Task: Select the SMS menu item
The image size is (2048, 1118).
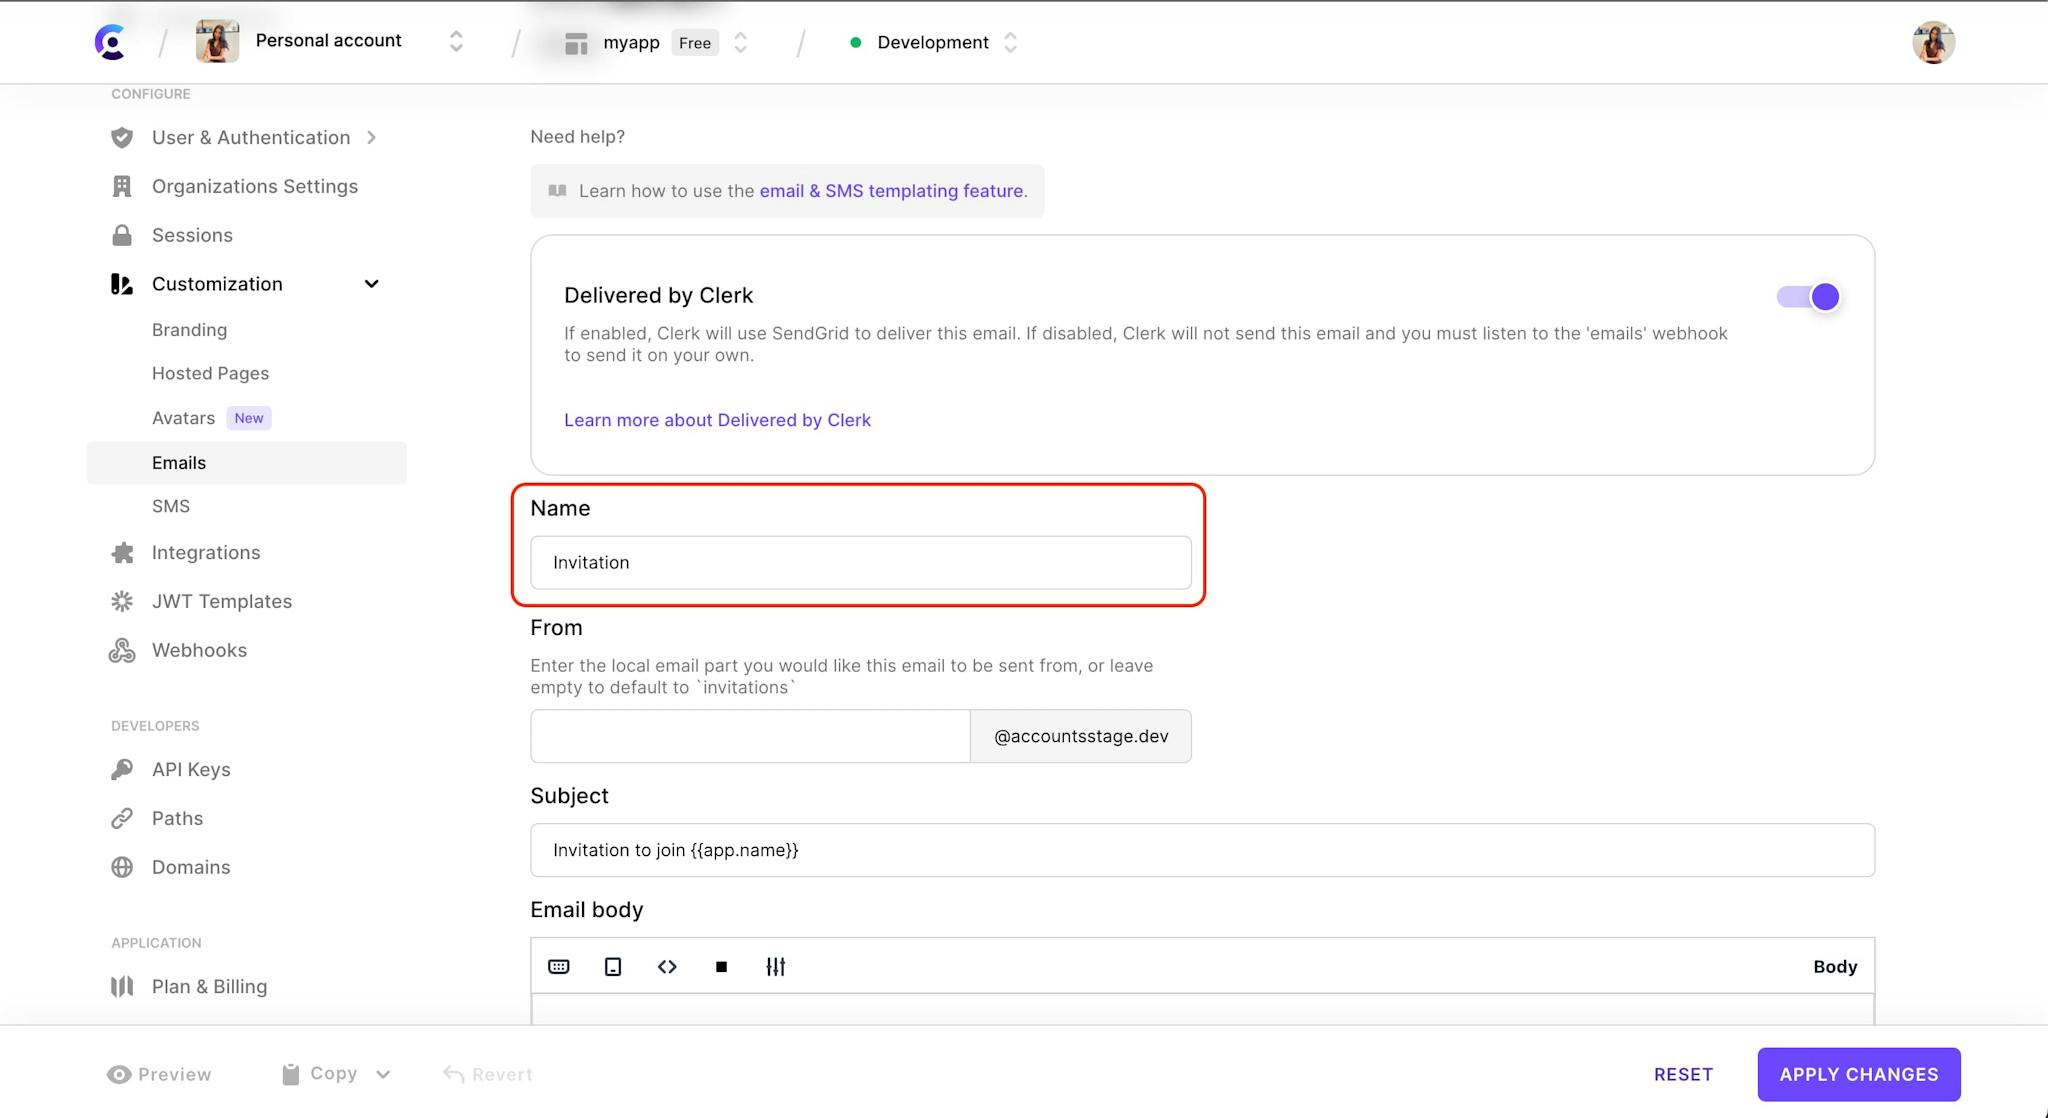Action: tap(169, 505)
